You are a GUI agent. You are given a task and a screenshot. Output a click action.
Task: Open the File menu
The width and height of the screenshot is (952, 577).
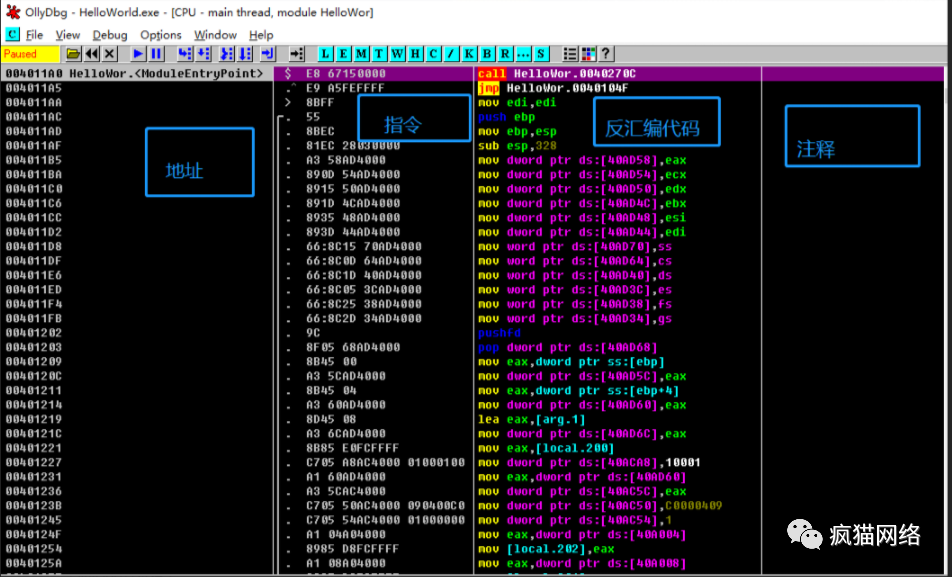[34, 35]
